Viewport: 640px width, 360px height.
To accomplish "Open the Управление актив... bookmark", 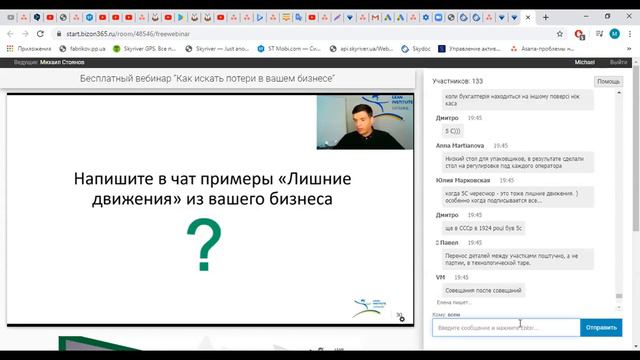I will click(469, 49).
